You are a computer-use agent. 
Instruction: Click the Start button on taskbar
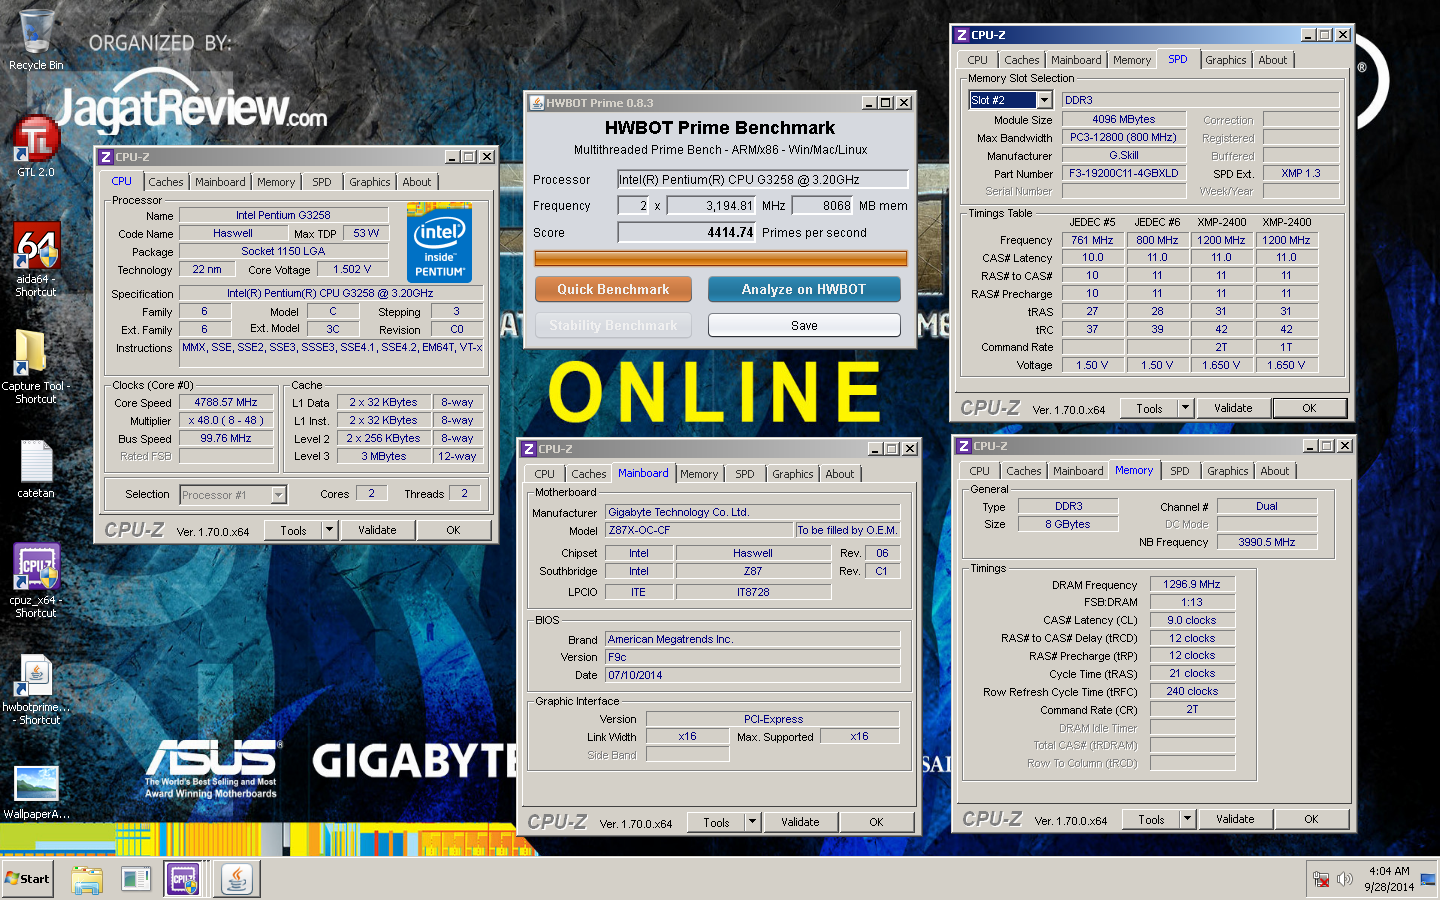pos(27,879)
